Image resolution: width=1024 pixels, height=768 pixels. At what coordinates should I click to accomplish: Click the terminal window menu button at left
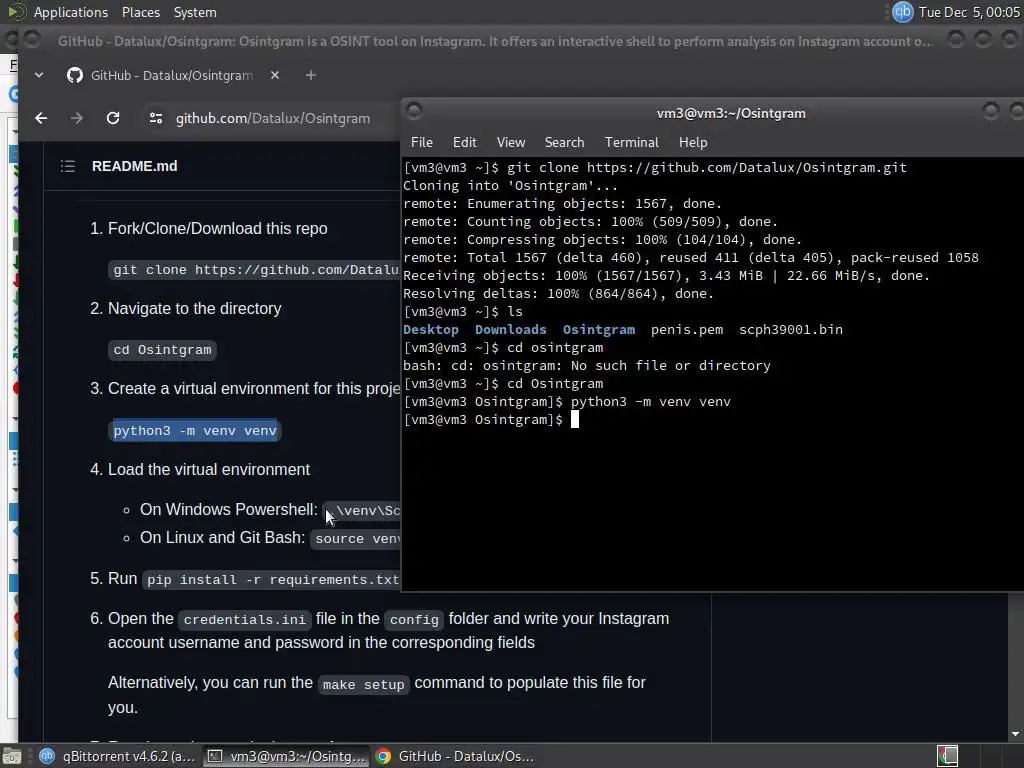click(414, 111)
